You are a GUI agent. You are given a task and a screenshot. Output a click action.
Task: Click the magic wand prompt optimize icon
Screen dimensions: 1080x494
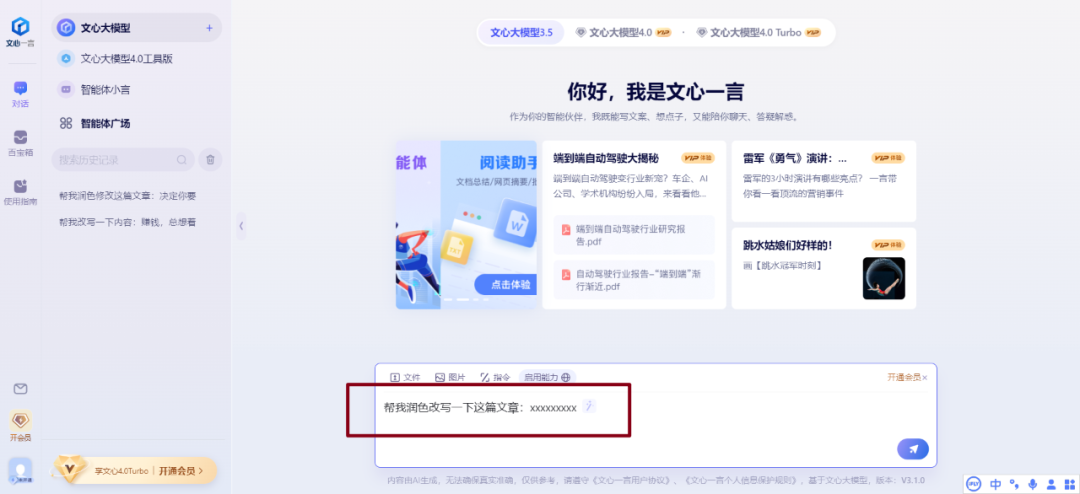click(589, 406)
